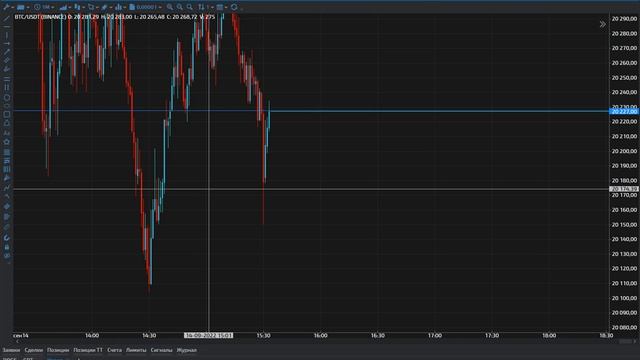Click the 14:00 time axis label
640x360 pixels.
[x=92, y=336]
